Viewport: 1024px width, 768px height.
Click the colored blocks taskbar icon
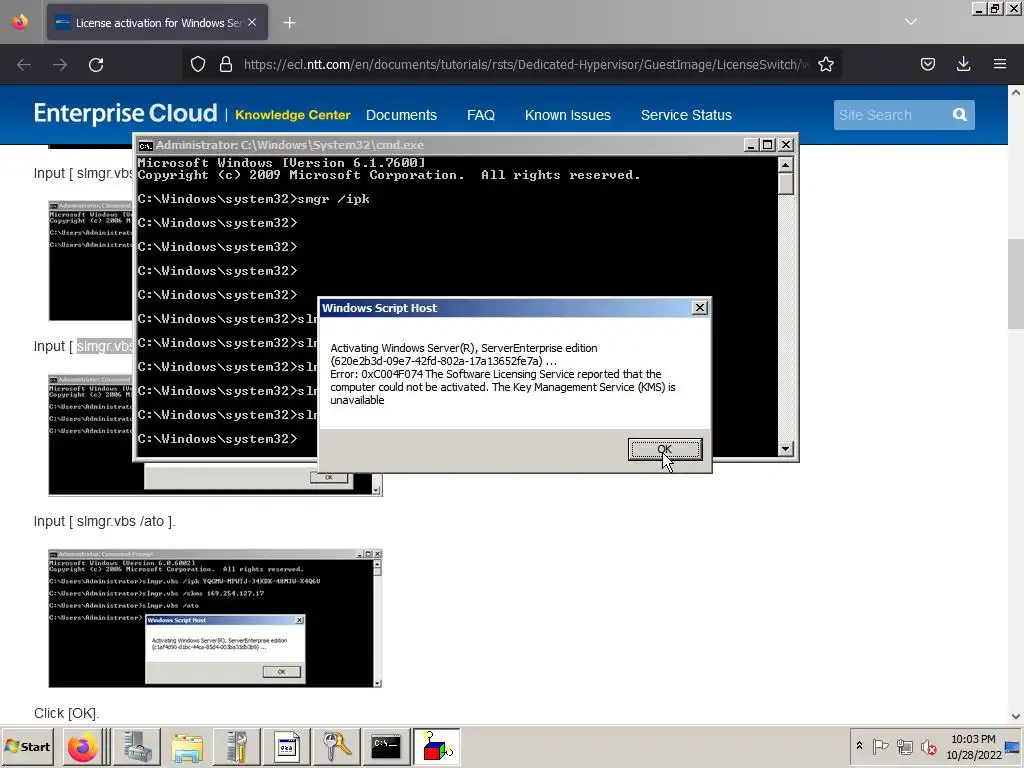point(437,746)
